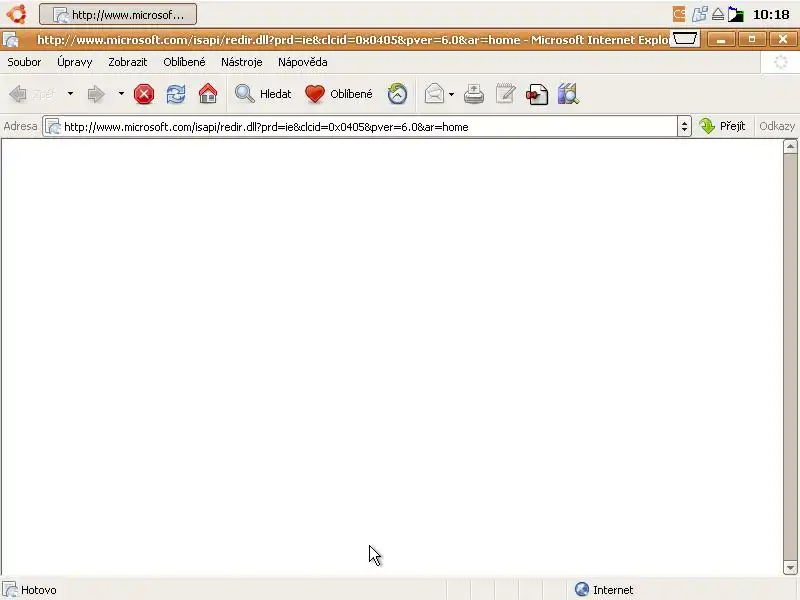Open the Úpravy menu

74,62
